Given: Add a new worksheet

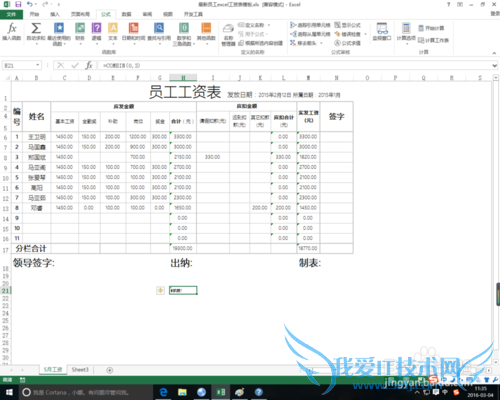Looking at the screenshot, I should pyautogui.click(x=109, y=370).
